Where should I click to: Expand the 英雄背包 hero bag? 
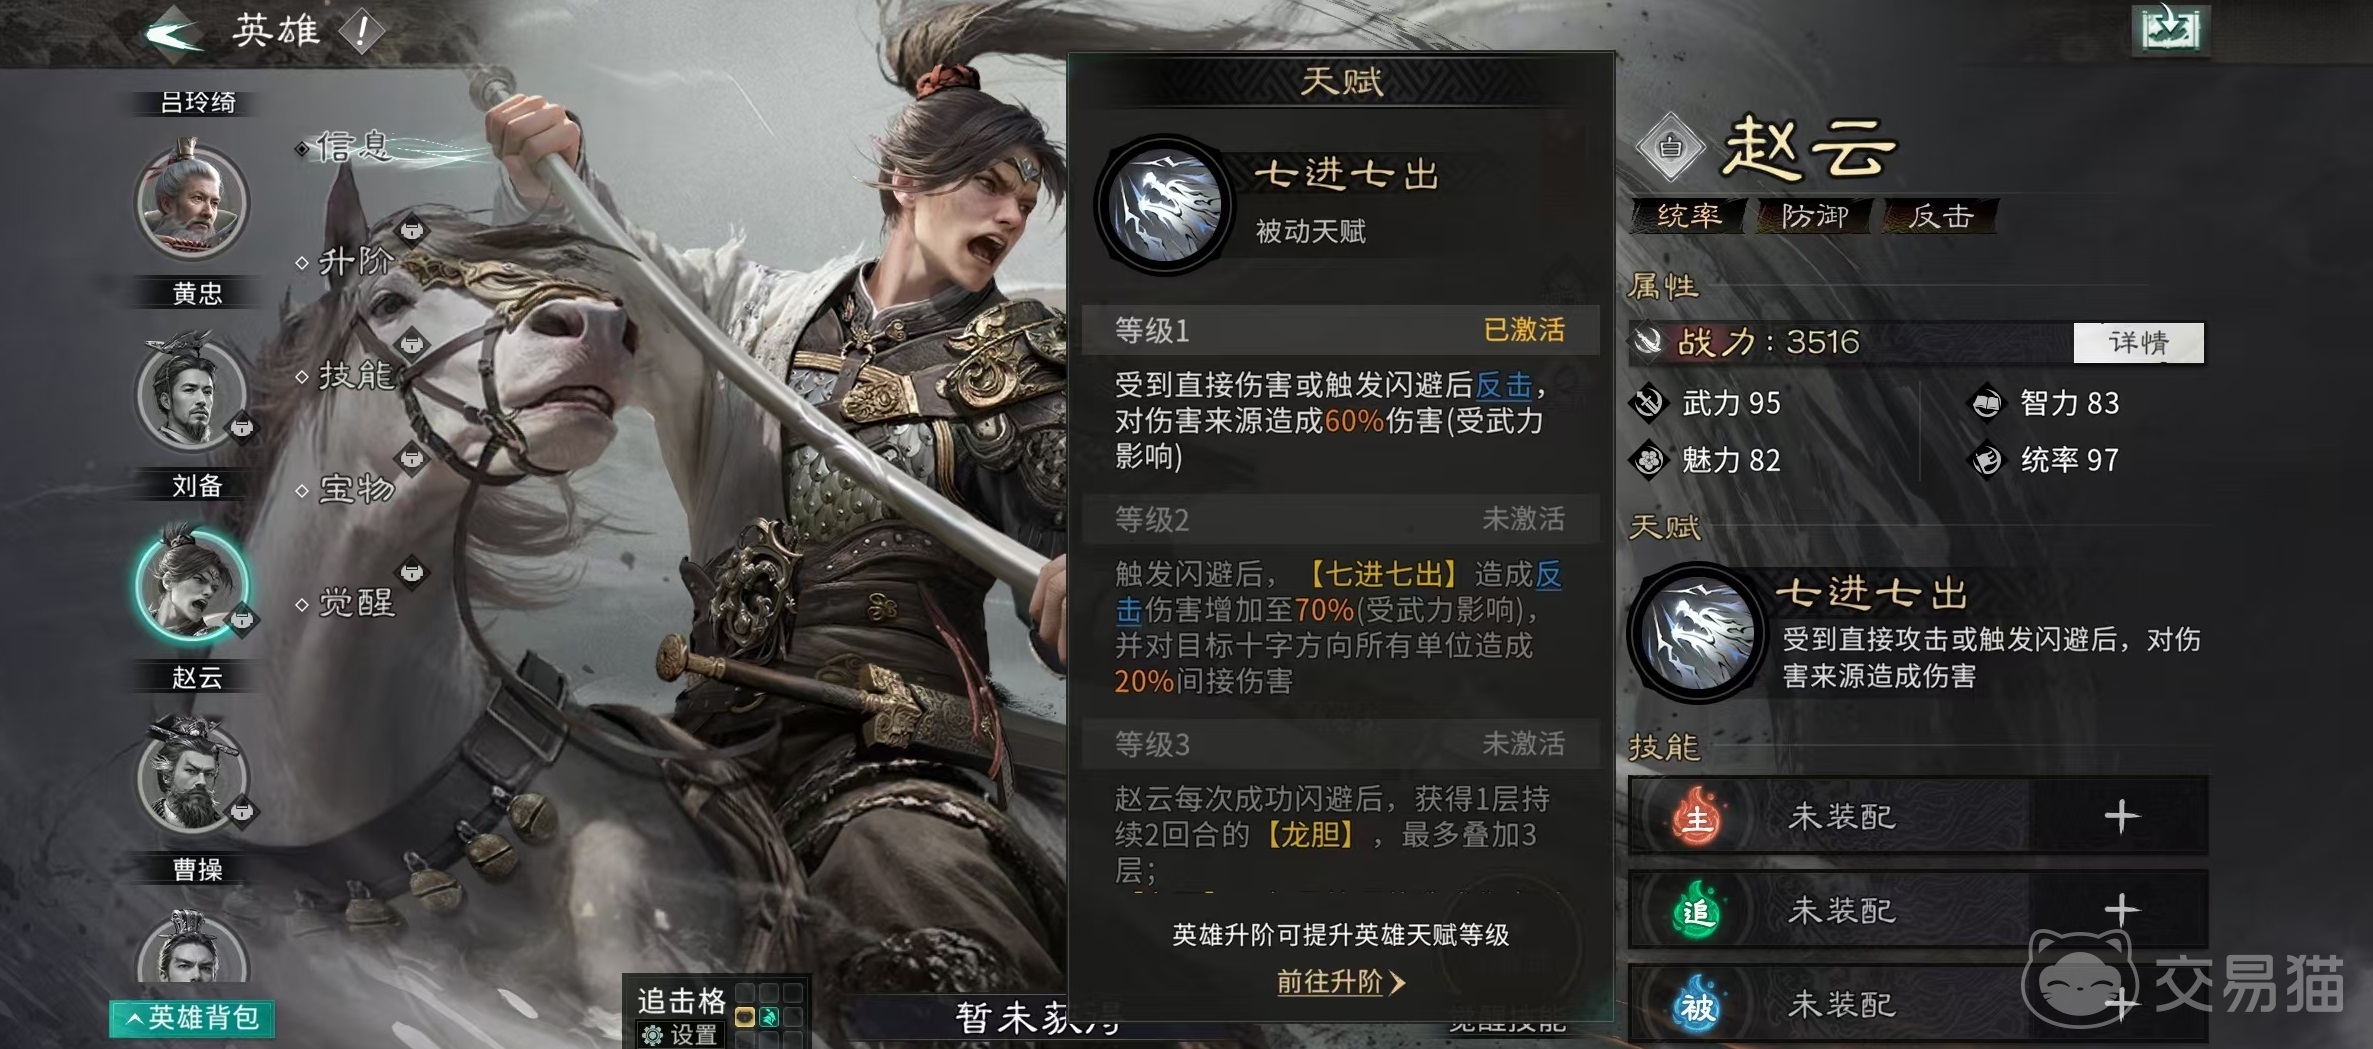192,1018
